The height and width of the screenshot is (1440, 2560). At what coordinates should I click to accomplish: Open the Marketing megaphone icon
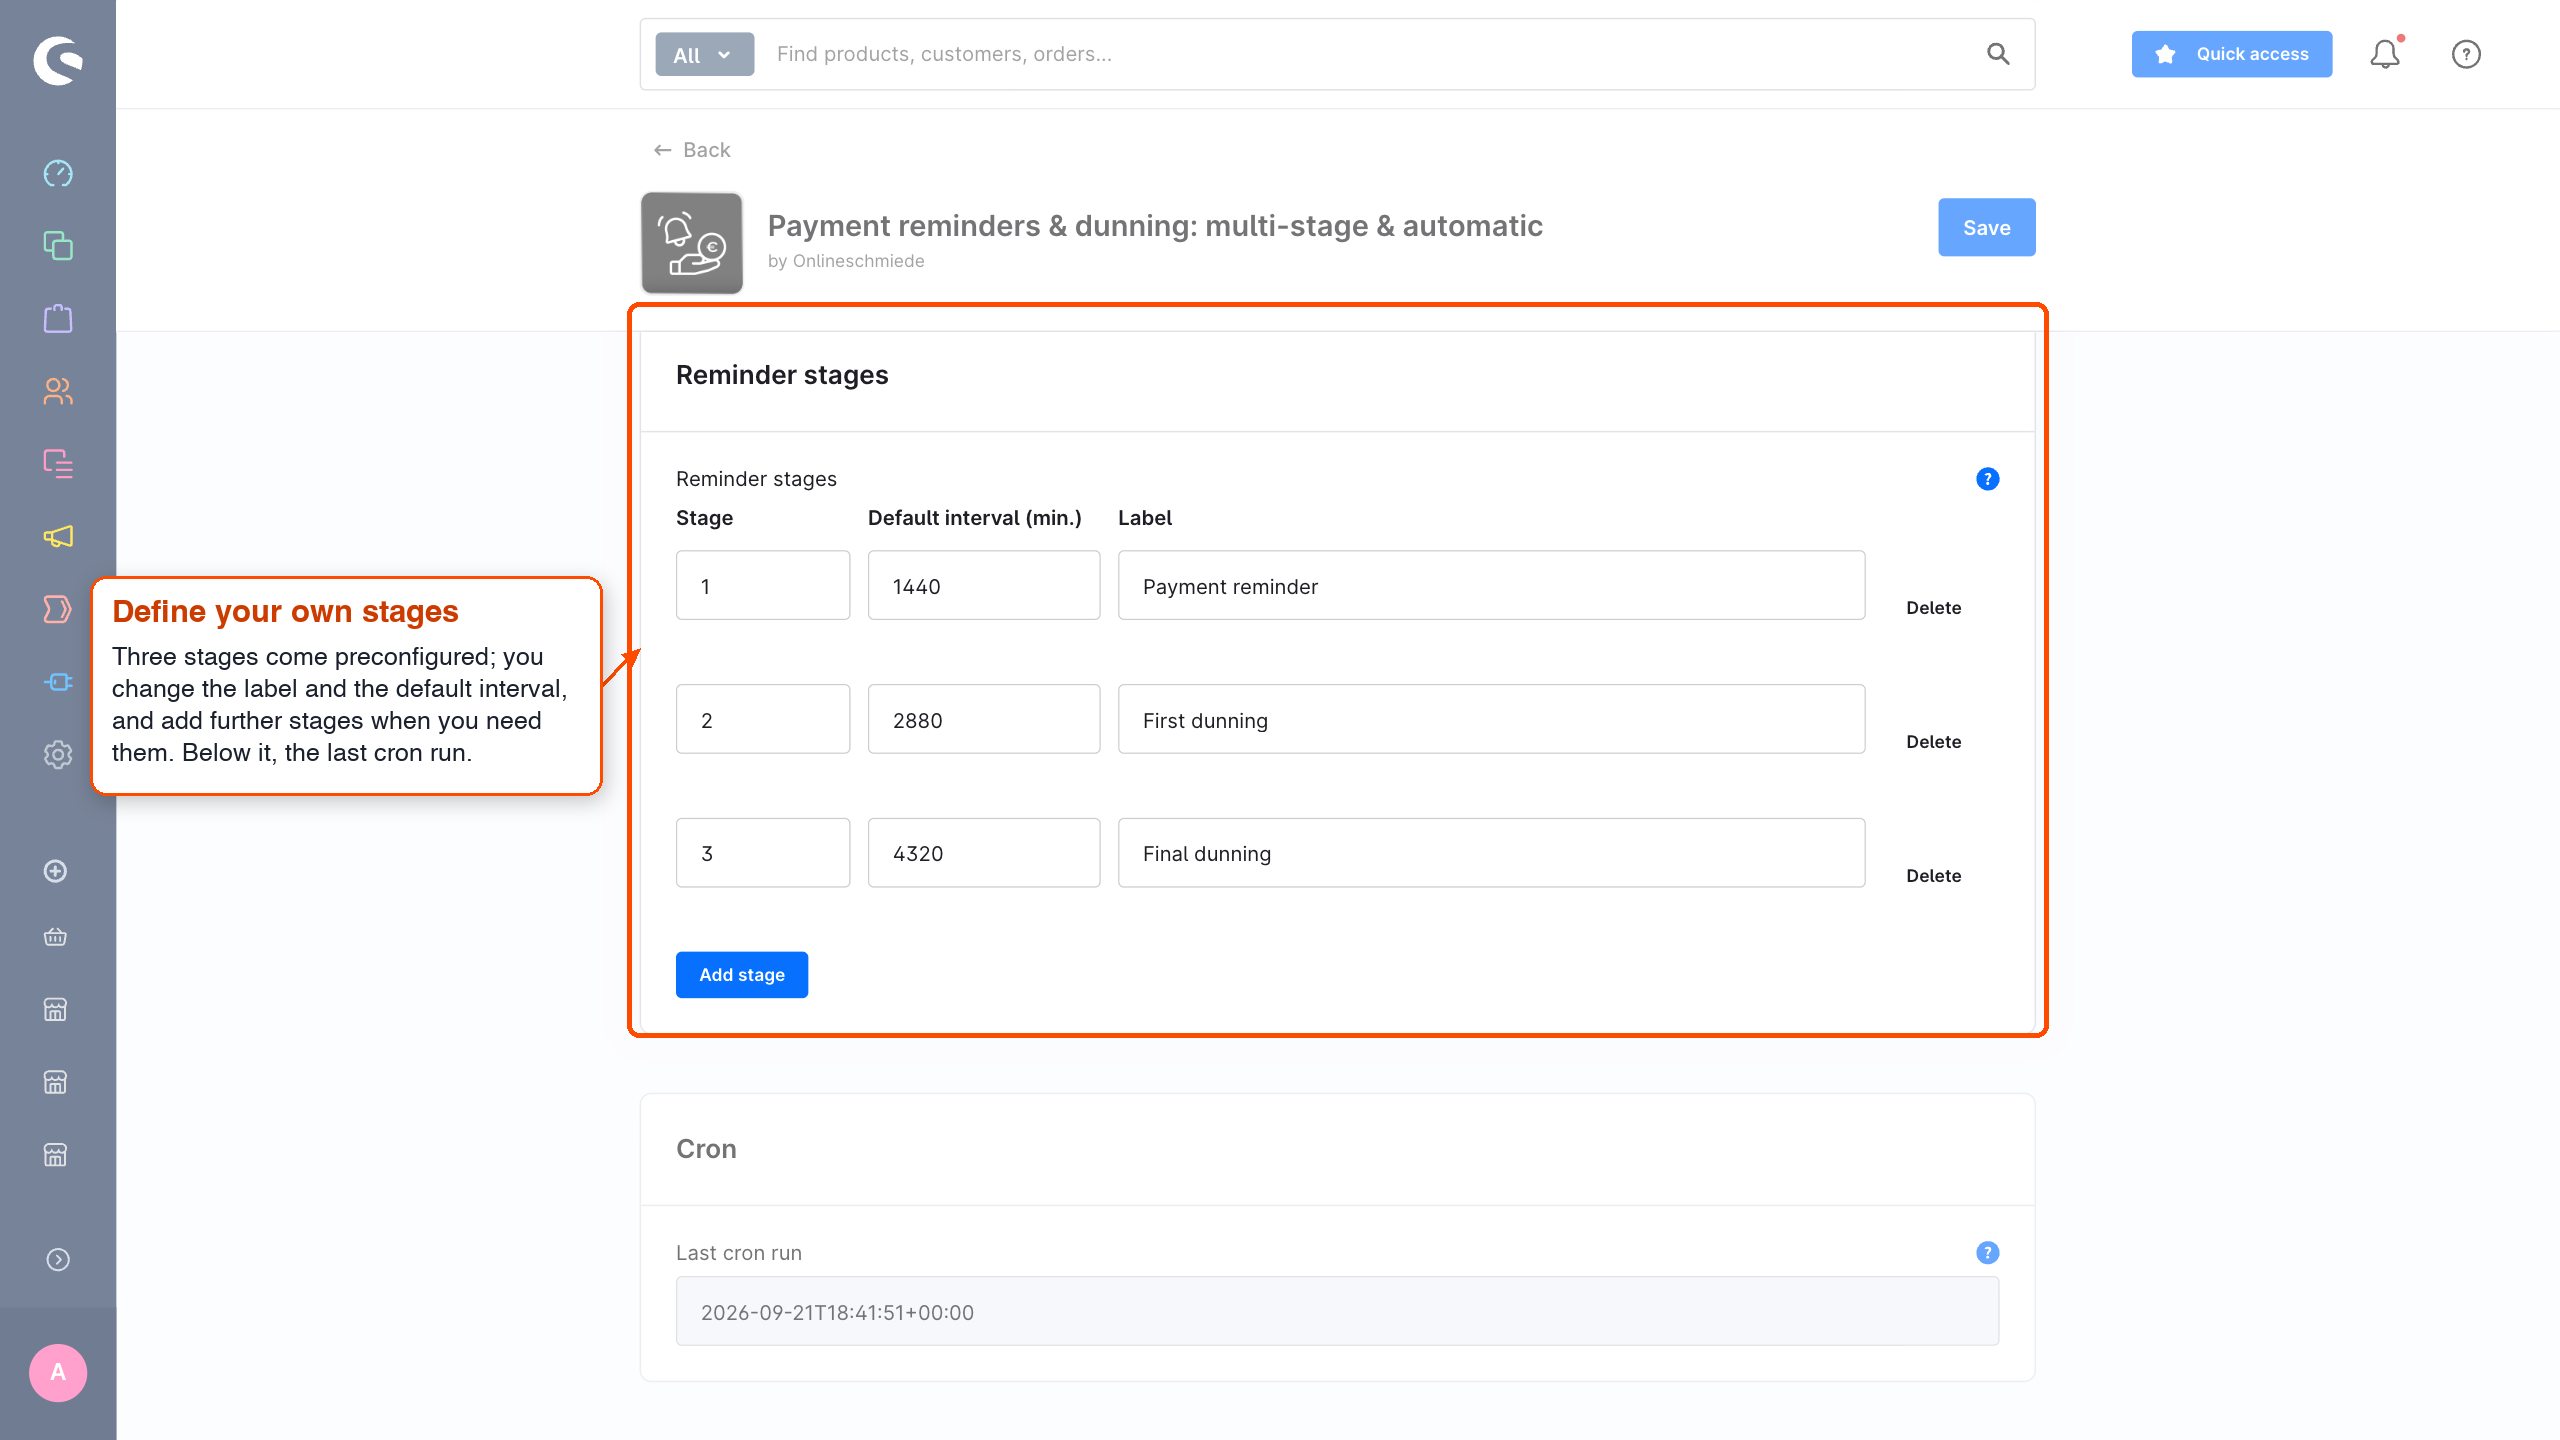(x=58, y=537)
